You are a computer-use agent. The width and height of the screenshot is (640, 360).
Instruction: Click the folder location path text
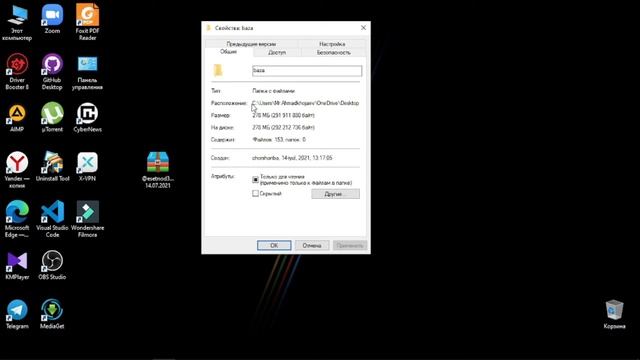pos(306,103)
